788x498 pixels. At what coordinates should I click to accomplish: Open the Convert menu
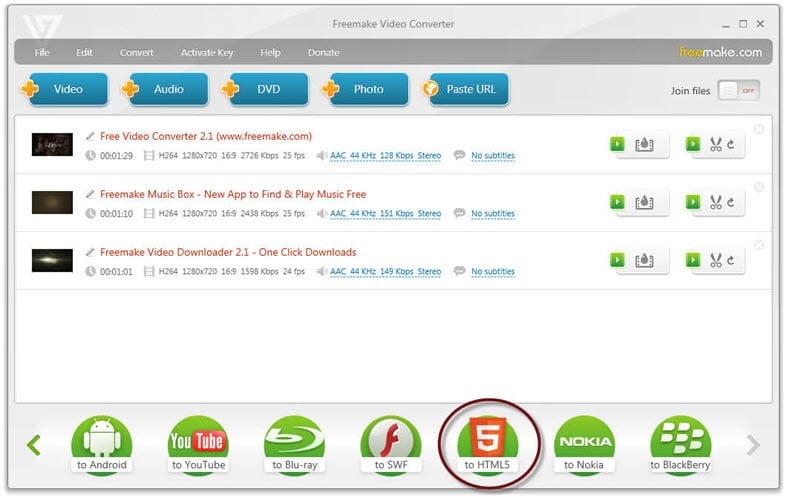pyautogui.click(x=137, y=52)
